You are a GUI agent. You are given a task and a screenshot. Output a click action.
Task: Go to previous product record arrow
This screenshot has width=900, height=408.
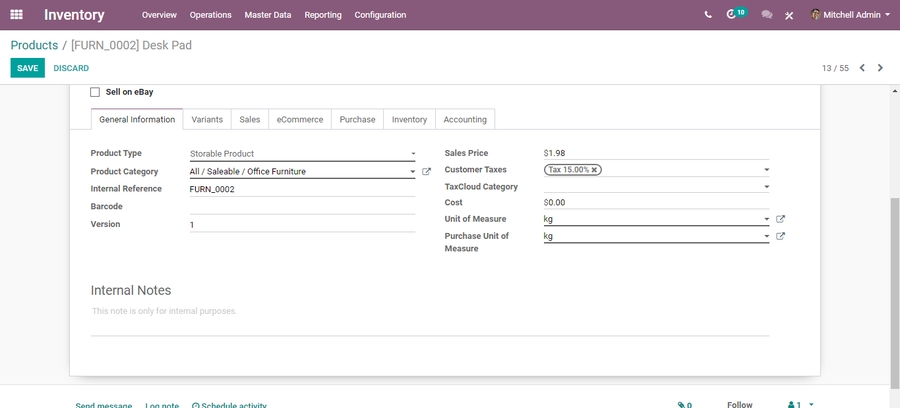862,68
